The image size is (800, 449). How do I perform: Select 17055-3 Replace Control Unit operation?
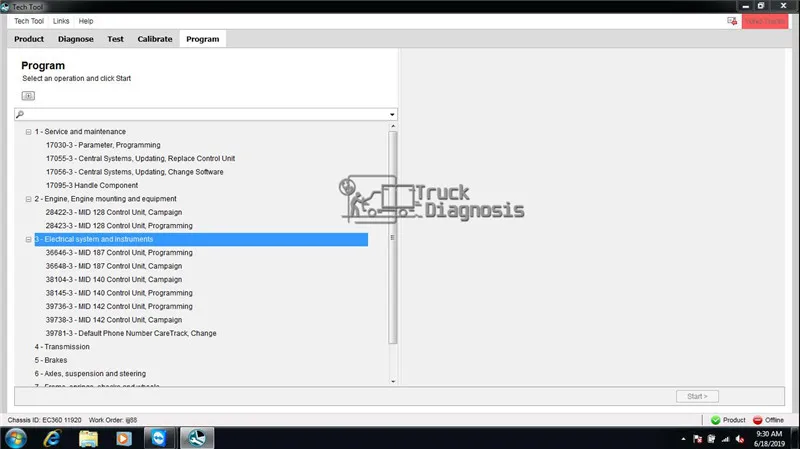tap(140, 159)
